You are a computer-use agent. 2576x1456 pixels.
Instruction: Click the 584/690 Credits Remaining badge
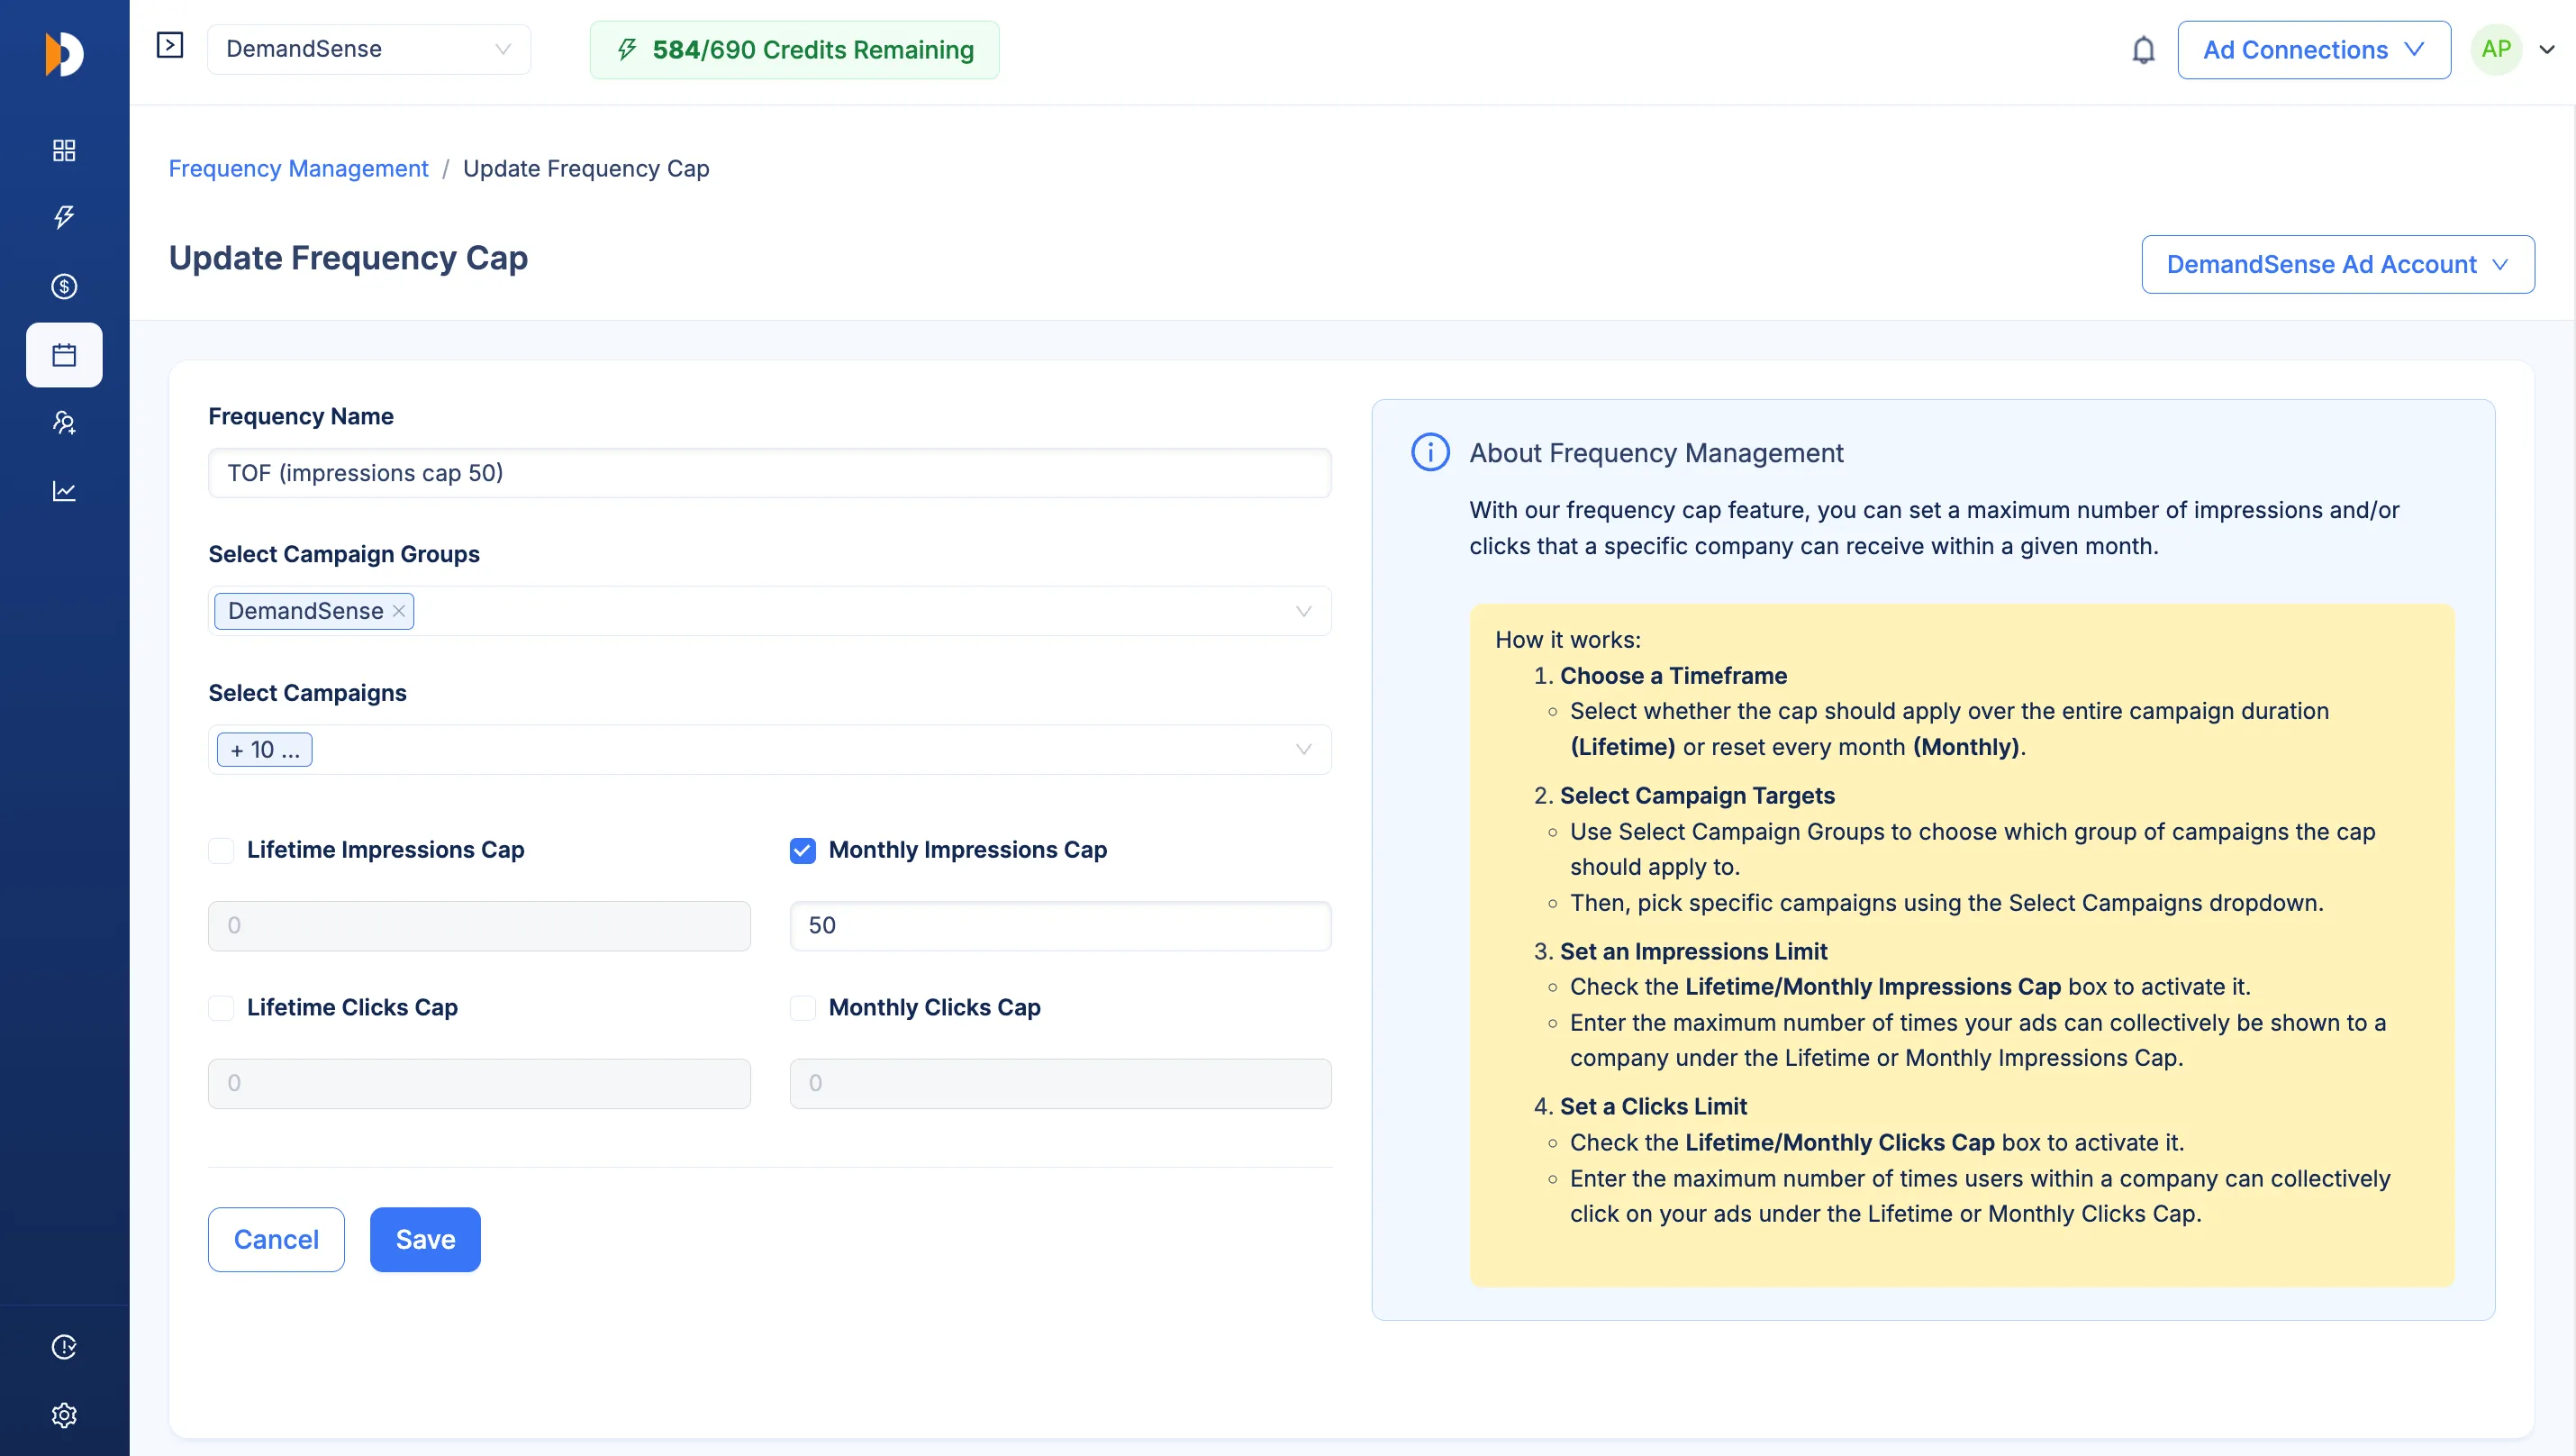794,50
